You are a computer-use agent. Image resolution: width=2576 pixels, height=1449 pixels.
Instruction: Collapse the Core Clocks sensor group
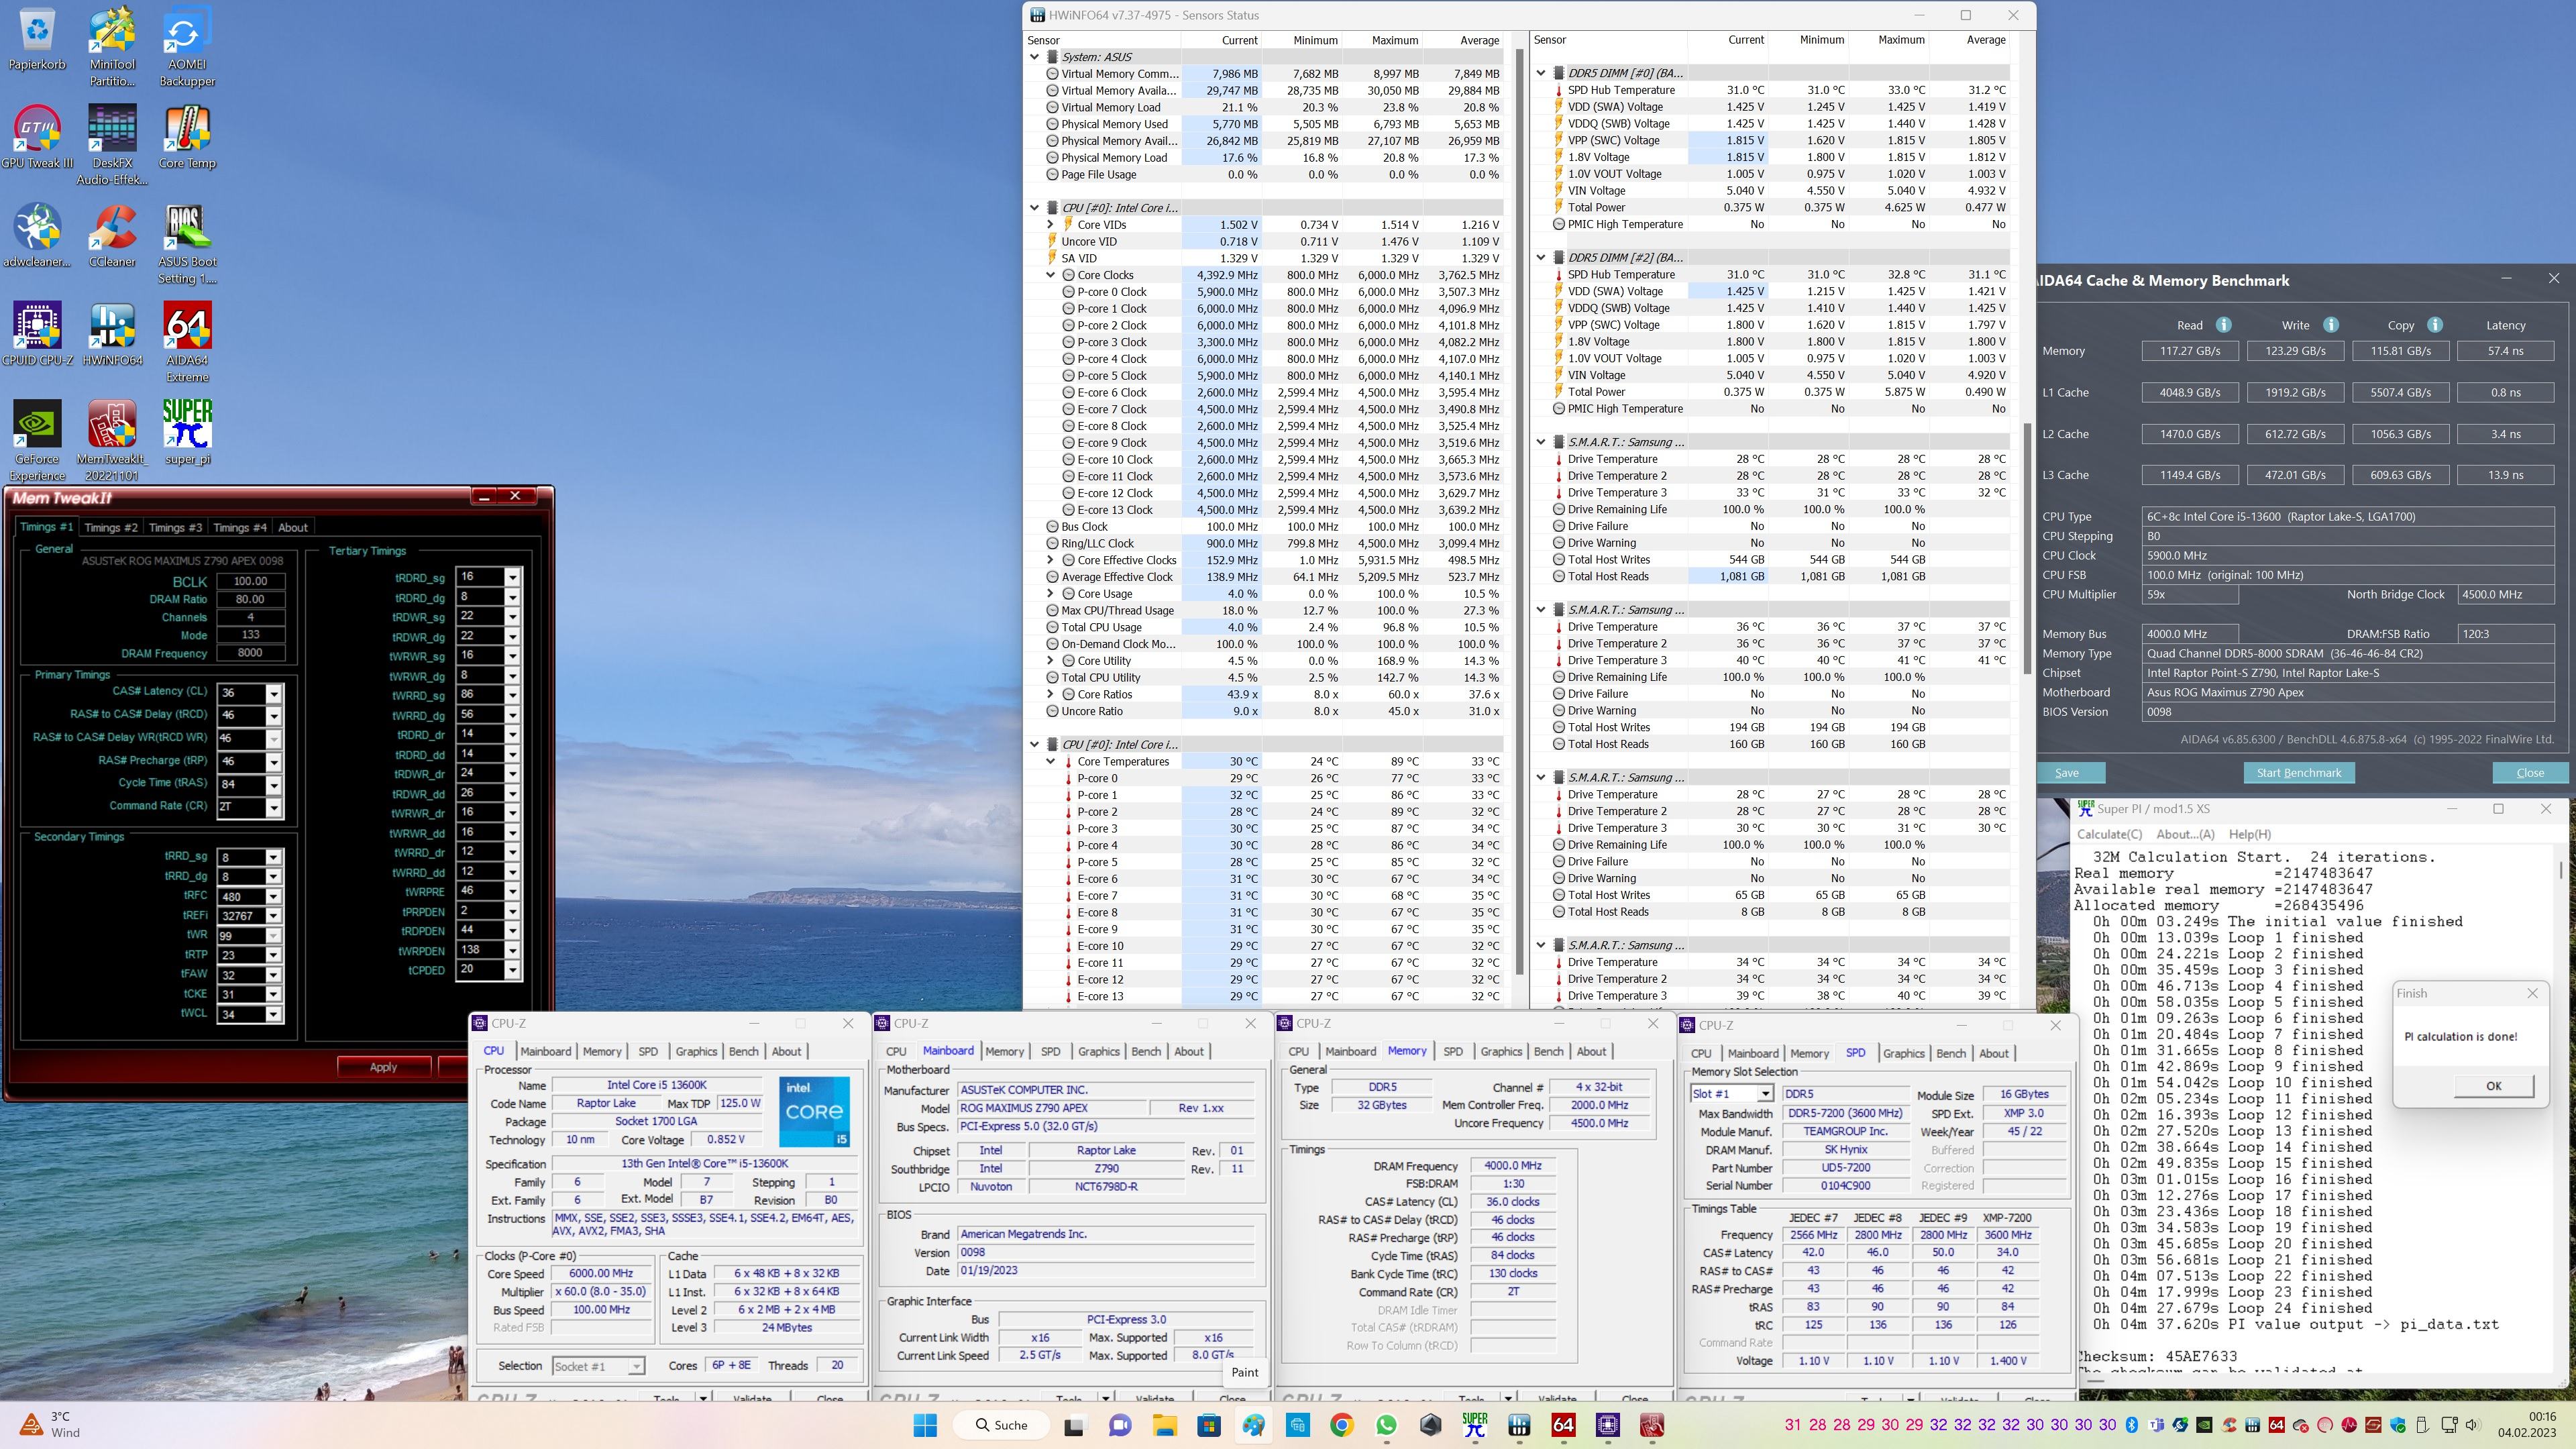point(1051,275)
